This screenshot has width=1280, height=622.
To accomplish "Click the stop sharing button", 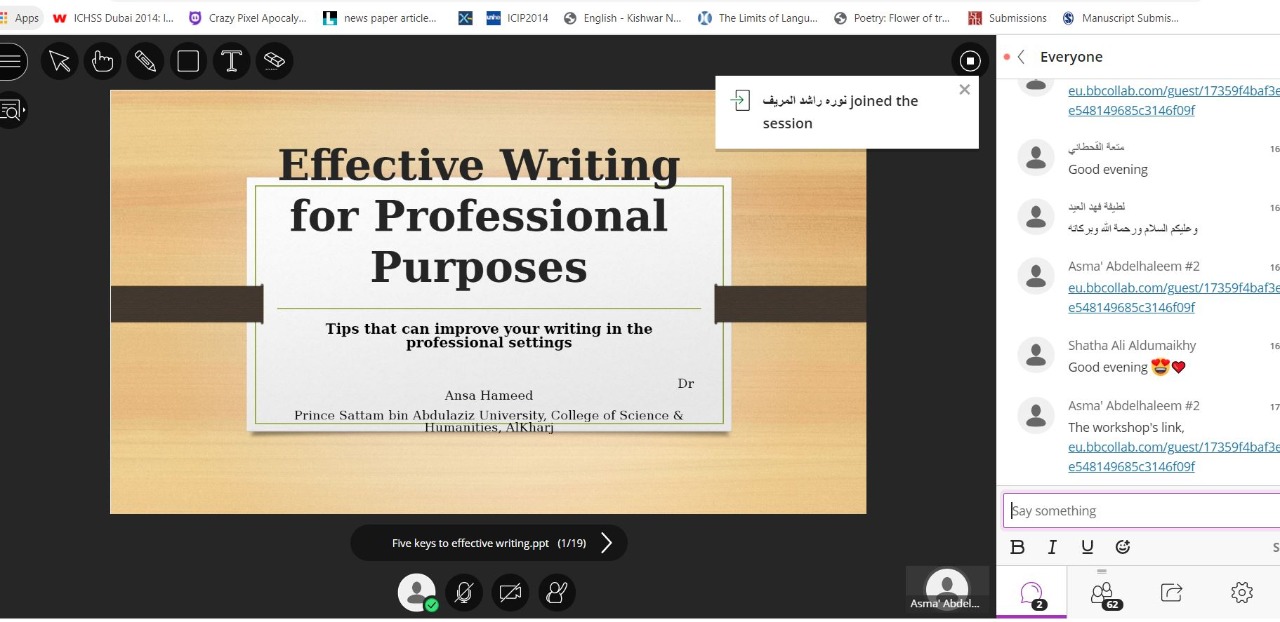I will pos(969,61).
